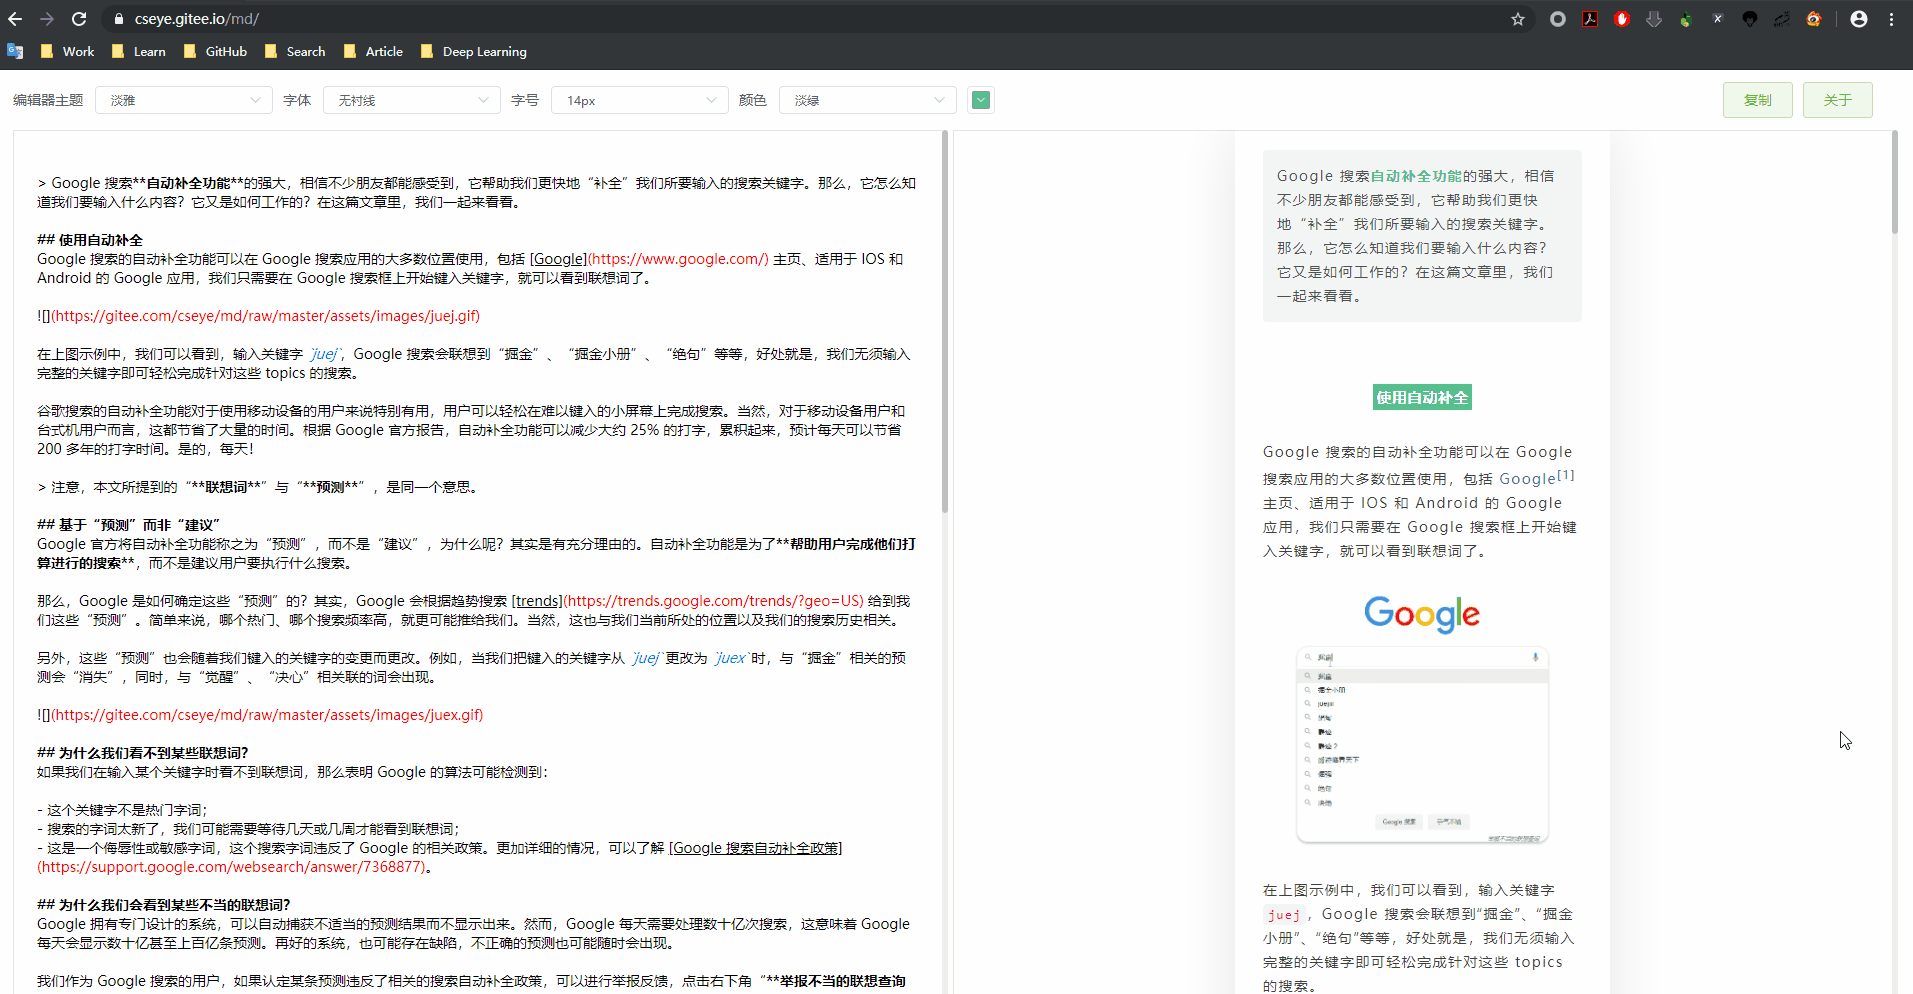Open the gray circle extension icon

point(1558,19)
